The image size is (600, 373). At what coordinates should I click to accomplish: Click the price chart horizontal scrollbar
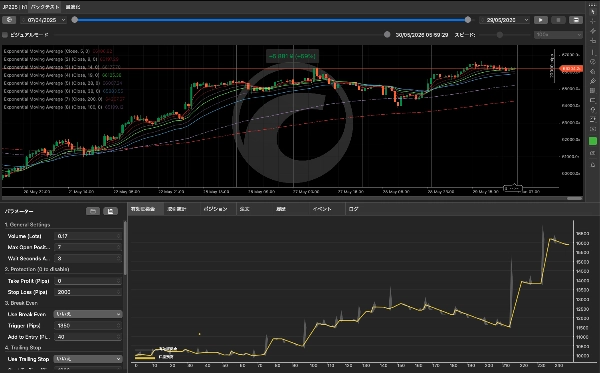(x=574, y=198)
